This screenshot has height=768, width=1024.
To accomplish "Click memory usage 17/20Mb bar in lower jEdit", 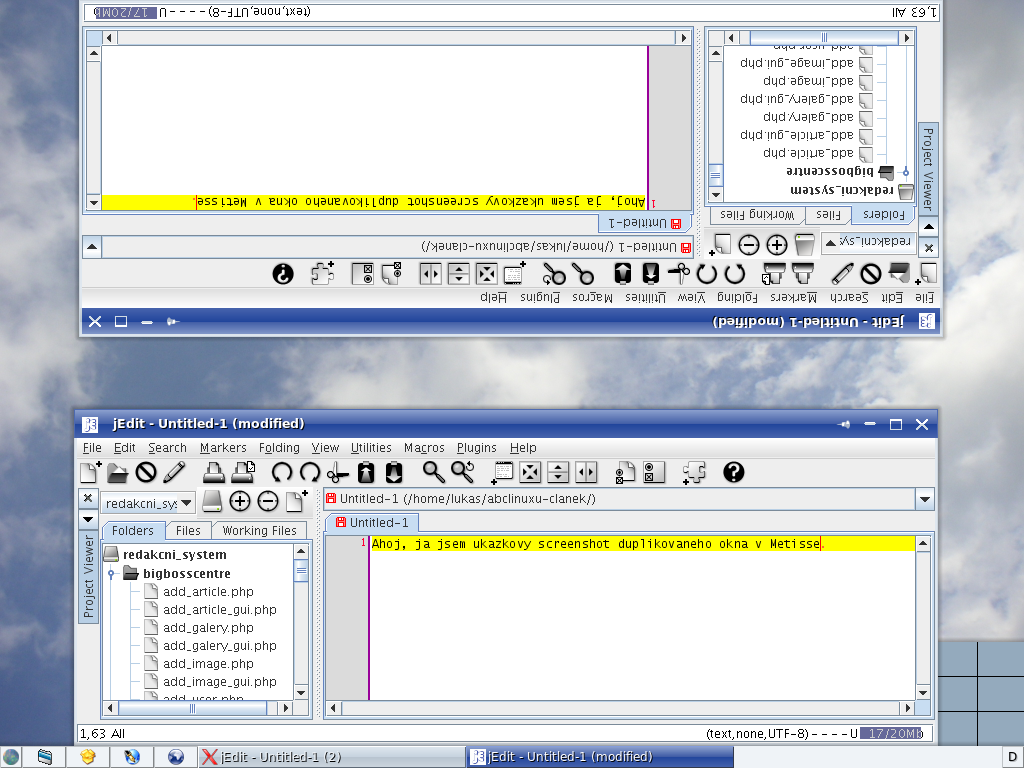I will (x=891, y=733).
